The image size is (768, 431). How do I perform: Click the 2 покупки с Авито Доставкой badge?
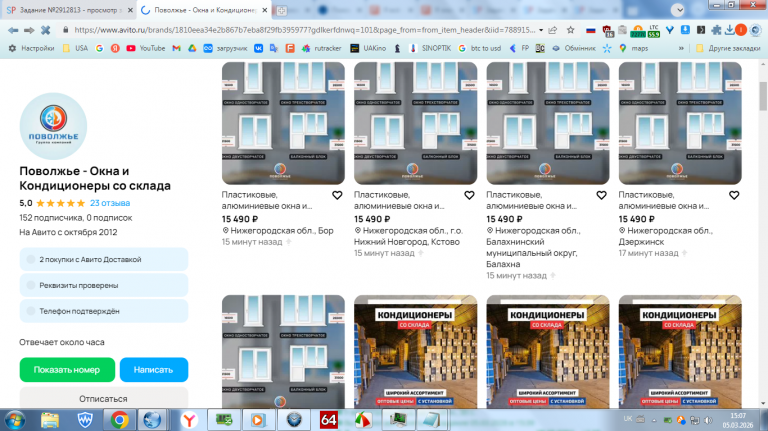tap(104, 260)
